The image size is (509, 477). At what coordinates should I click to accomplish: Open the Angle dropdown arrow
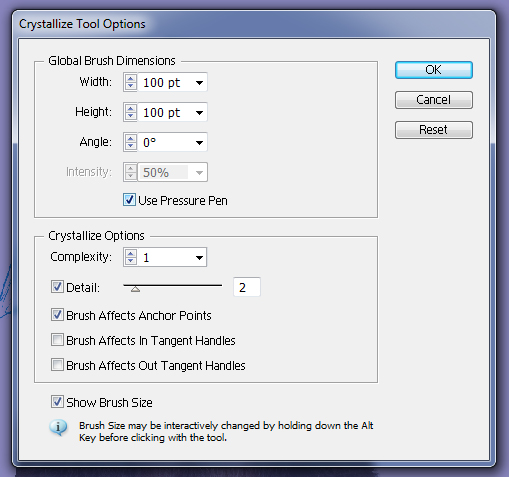(x=199, y=142)
